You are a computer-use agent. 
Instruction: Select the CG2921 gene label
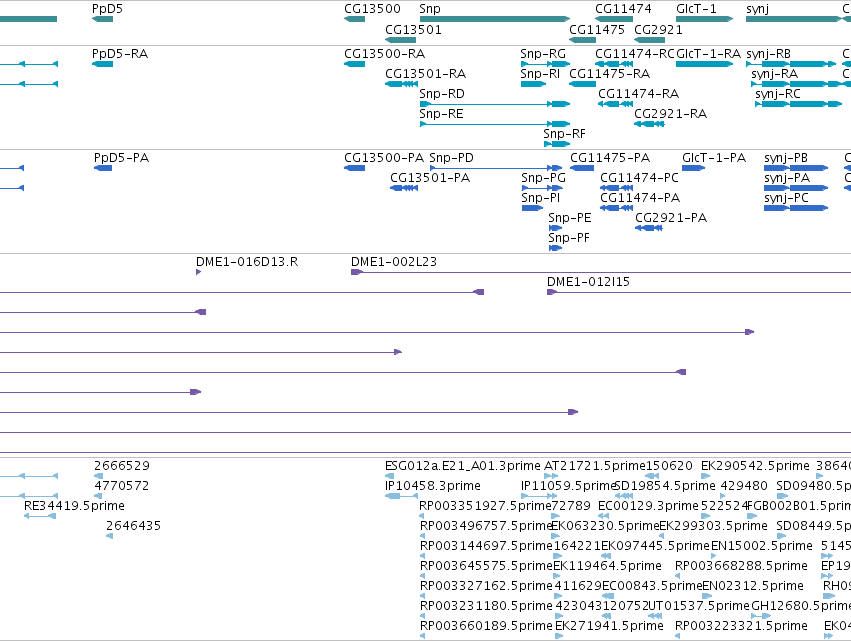[658, 29]
